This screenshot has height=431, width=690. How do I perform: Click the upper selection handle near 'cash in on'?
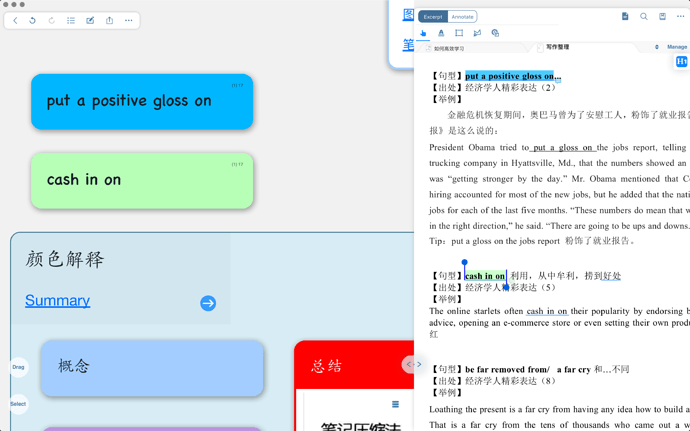click(464, 262)
